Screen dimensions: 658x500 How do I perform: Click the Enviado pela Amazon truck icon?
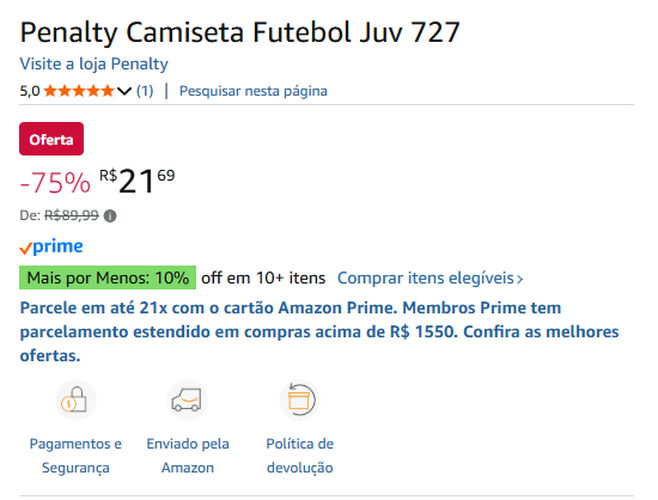pos(187,401)
